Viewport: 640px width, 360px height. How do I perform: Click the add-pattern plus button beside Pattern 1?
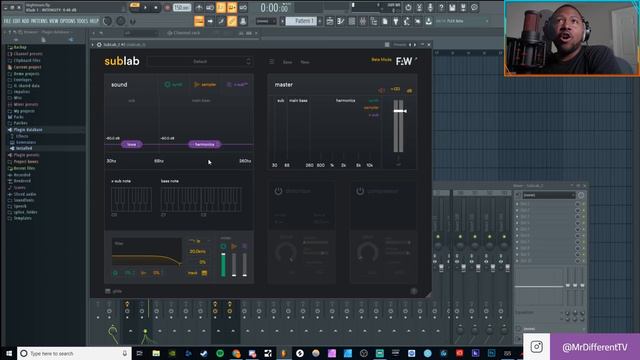[320, 21]
